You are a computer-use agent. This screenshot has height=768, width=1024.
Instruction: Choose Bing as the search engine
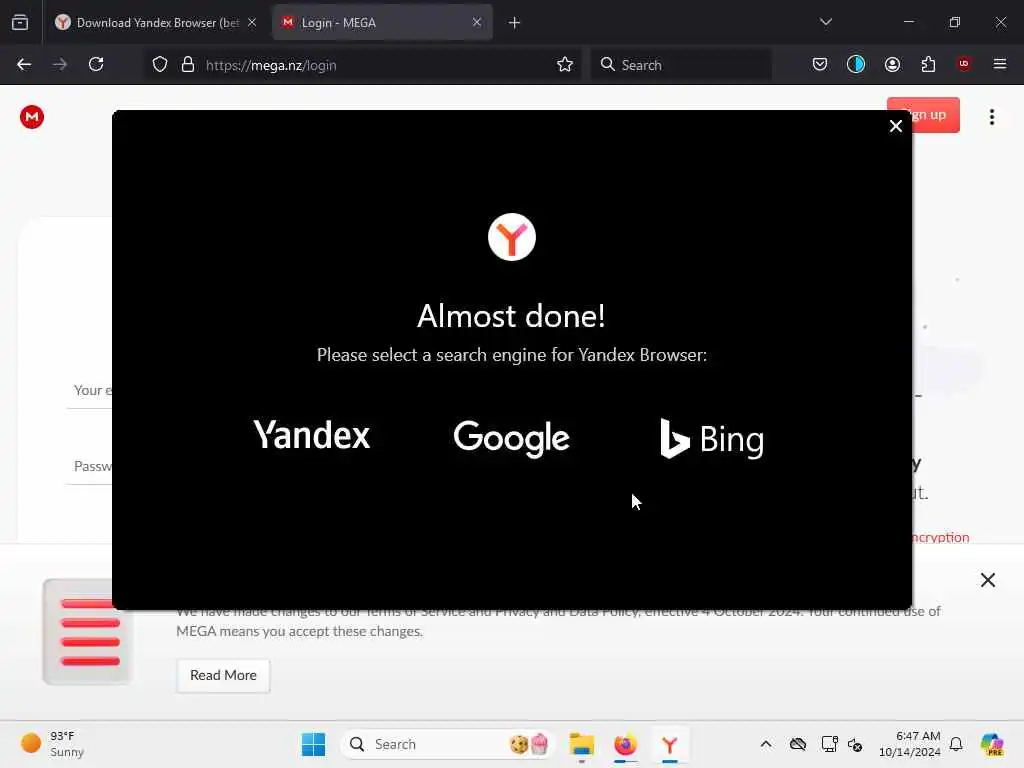click(712, 439)
